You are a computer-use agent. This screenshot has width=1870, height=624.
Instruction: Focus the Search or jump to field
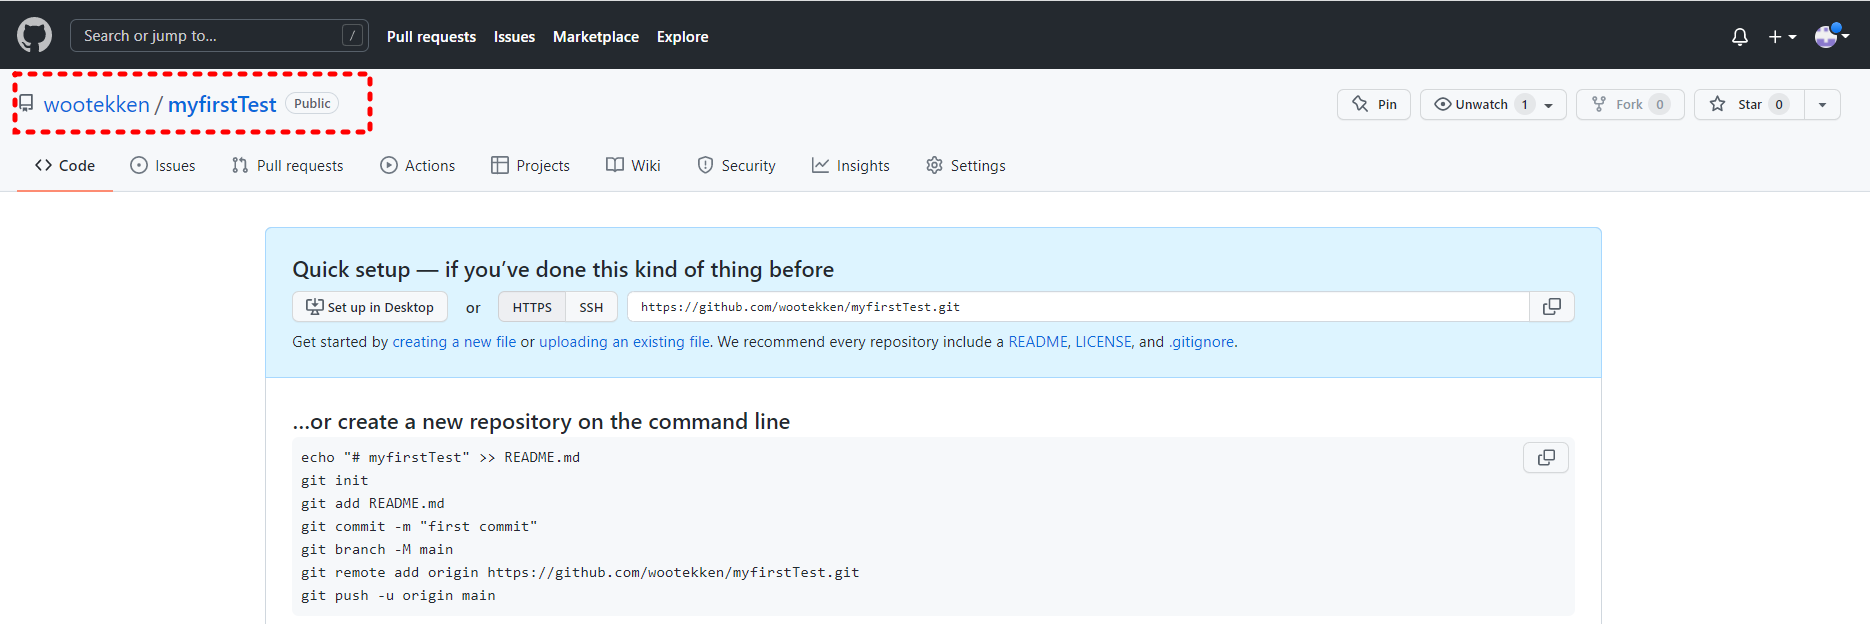tap(219, 35)
